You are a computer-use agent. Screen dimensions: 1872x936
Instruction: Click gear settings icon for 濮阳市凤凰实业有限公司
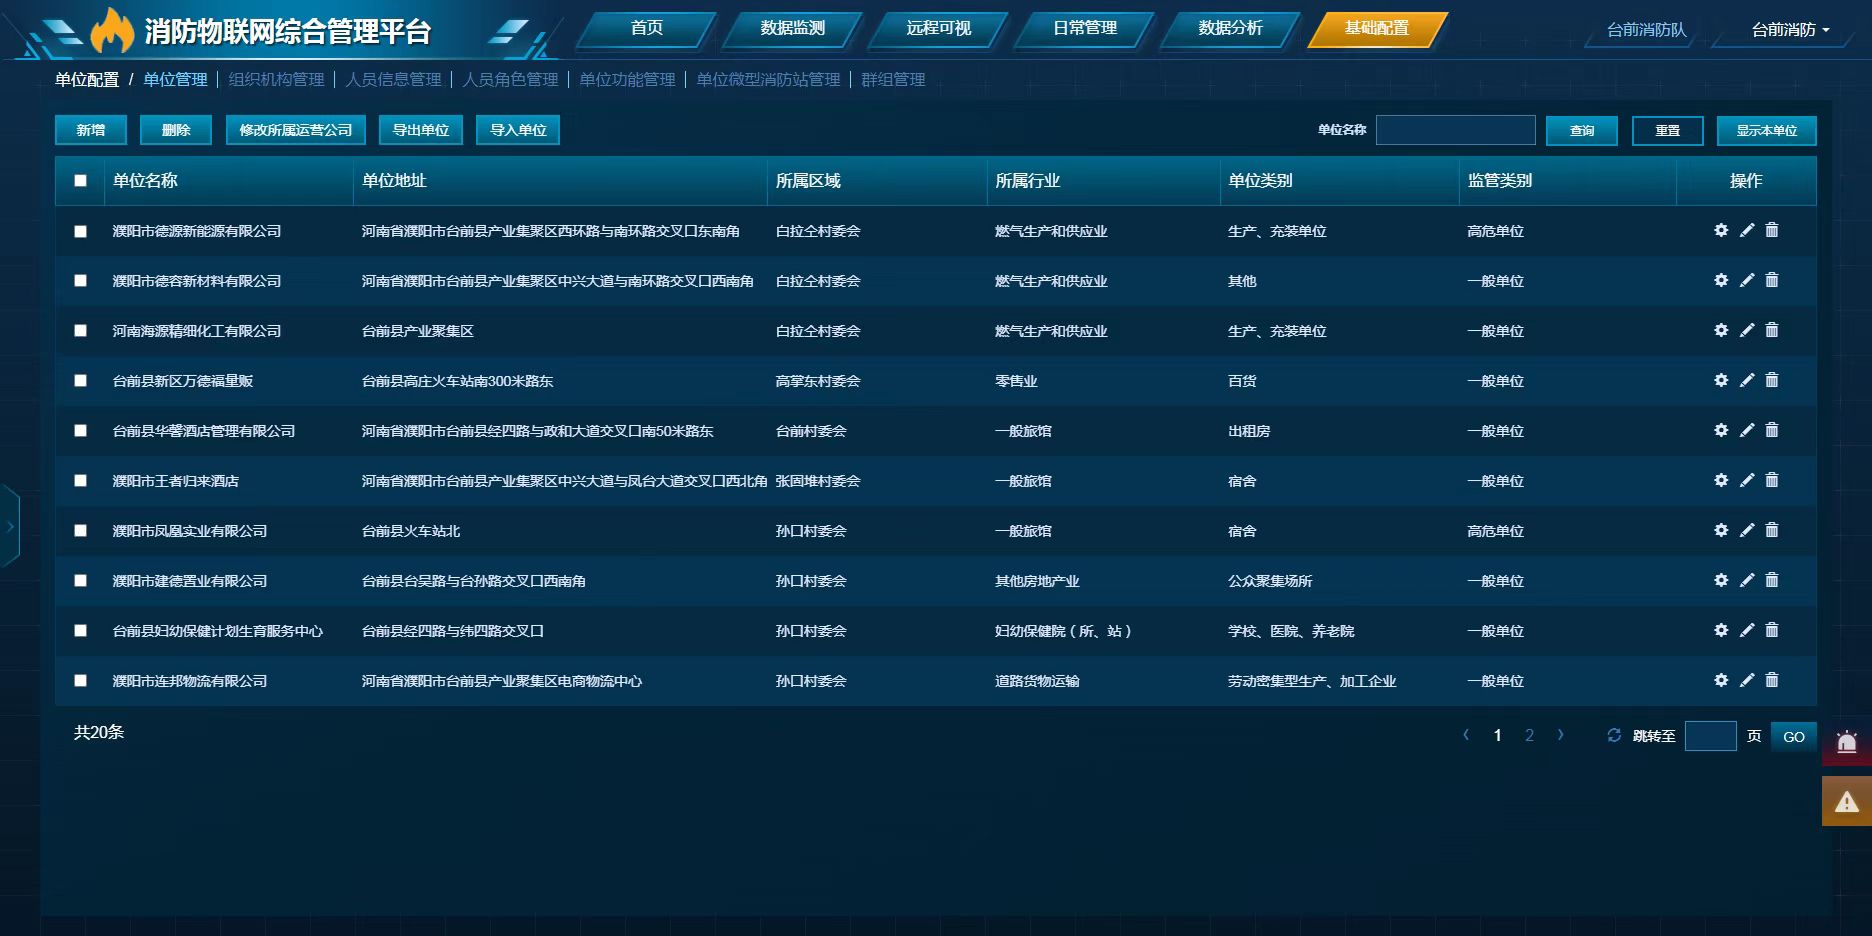click(1721, 530)
